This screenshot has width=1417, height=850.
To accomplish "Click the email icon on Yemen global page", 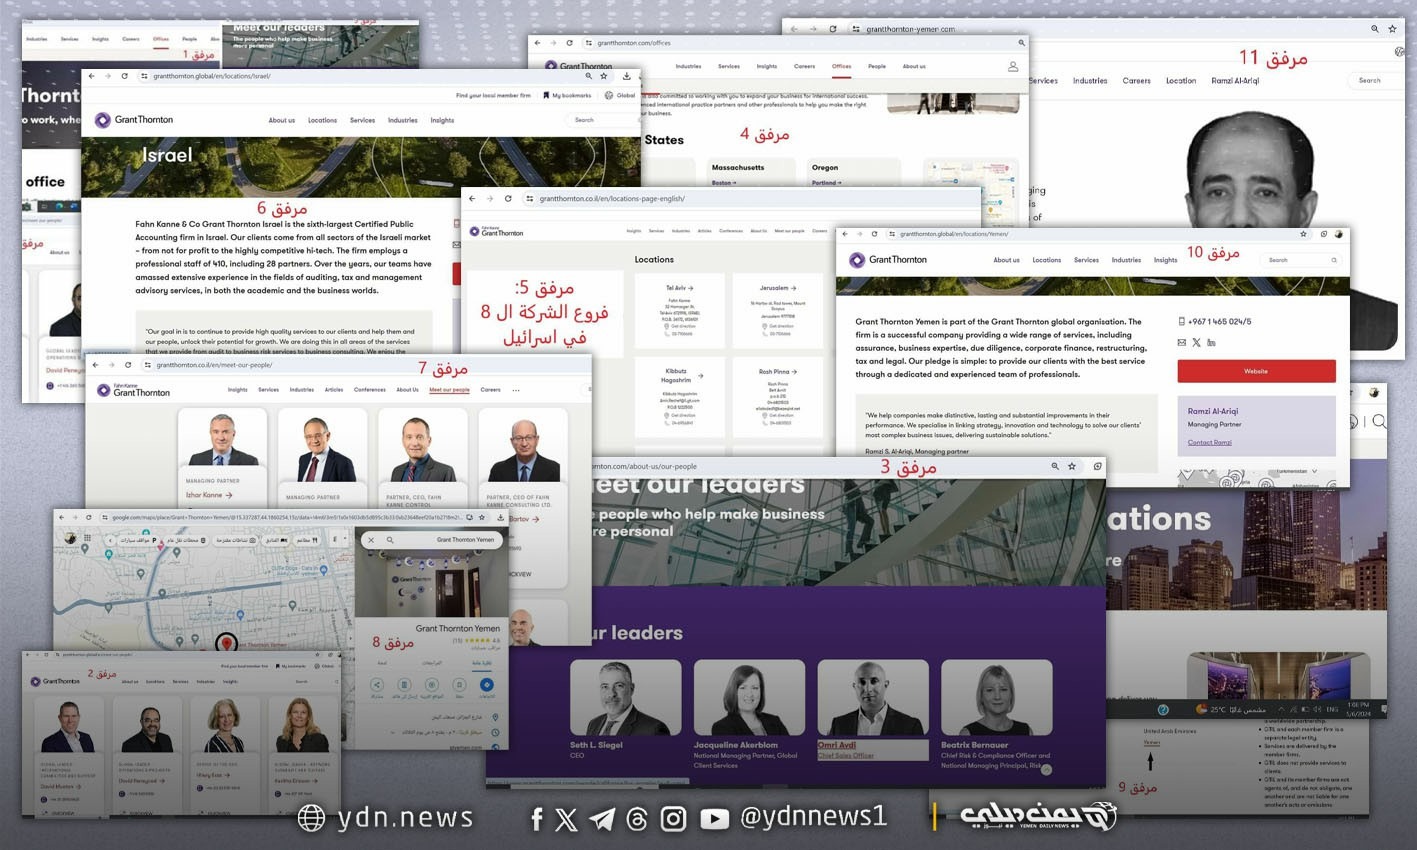I will (1182, 342).
